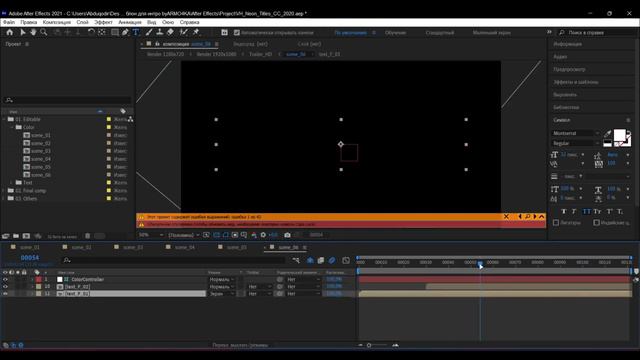Create a new folder in the Project panel
640x360 pixels.
click(16, 236)
